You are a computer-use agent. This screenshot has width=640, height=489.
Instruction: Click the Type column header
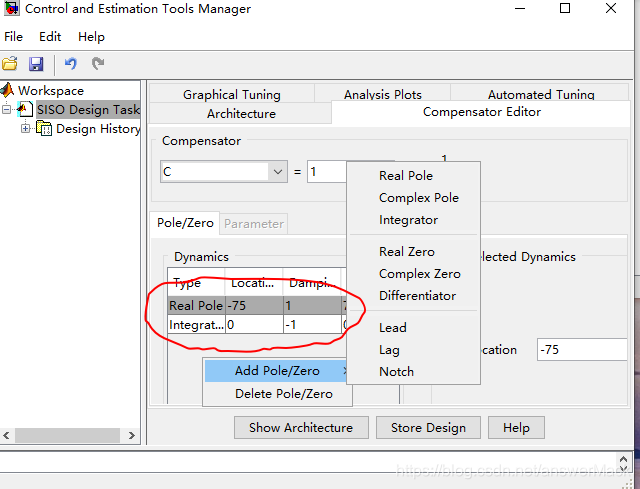tap(196, 282)
